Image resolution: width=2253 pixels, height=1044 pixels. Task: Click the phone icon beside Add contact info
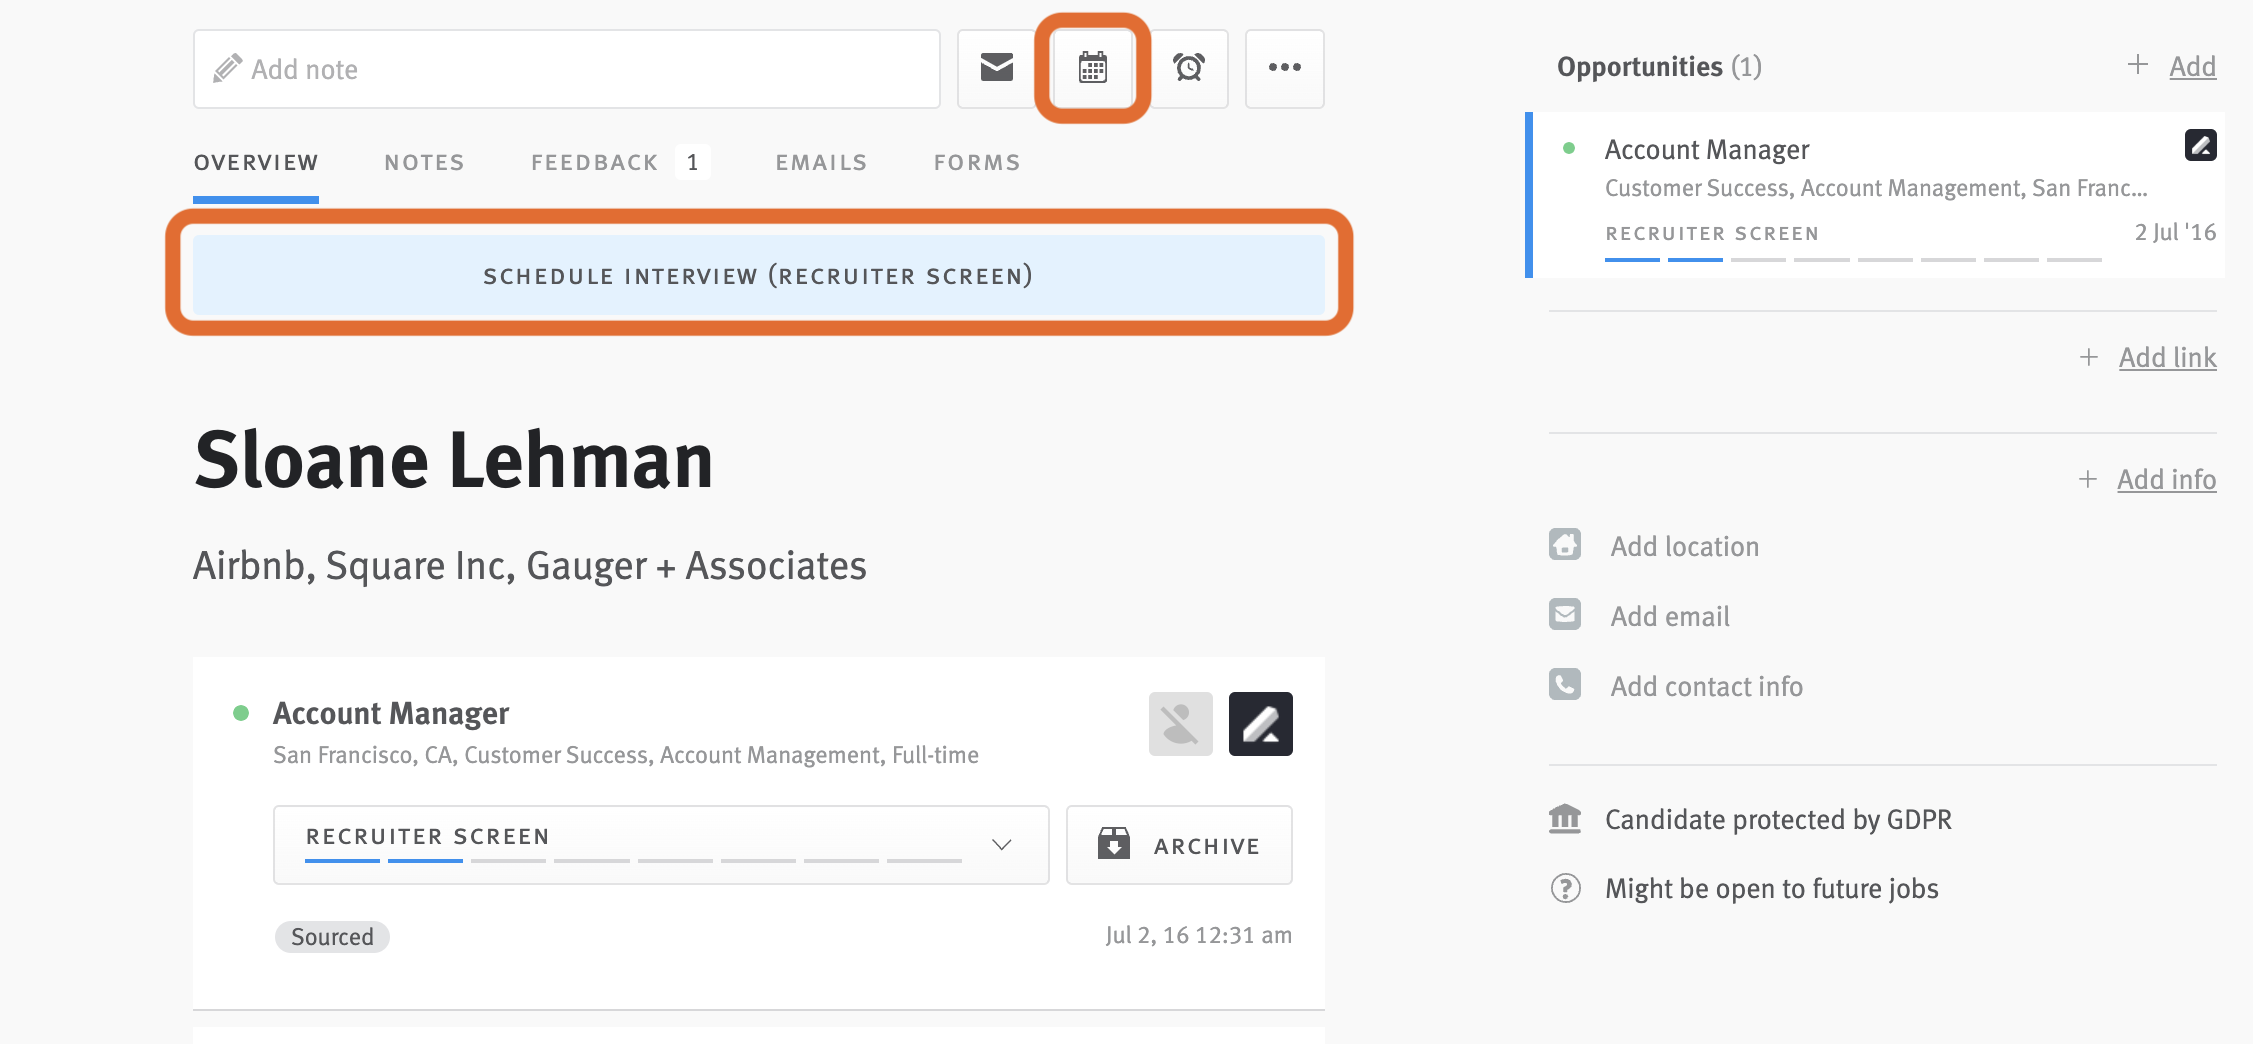pos(1565,685)
